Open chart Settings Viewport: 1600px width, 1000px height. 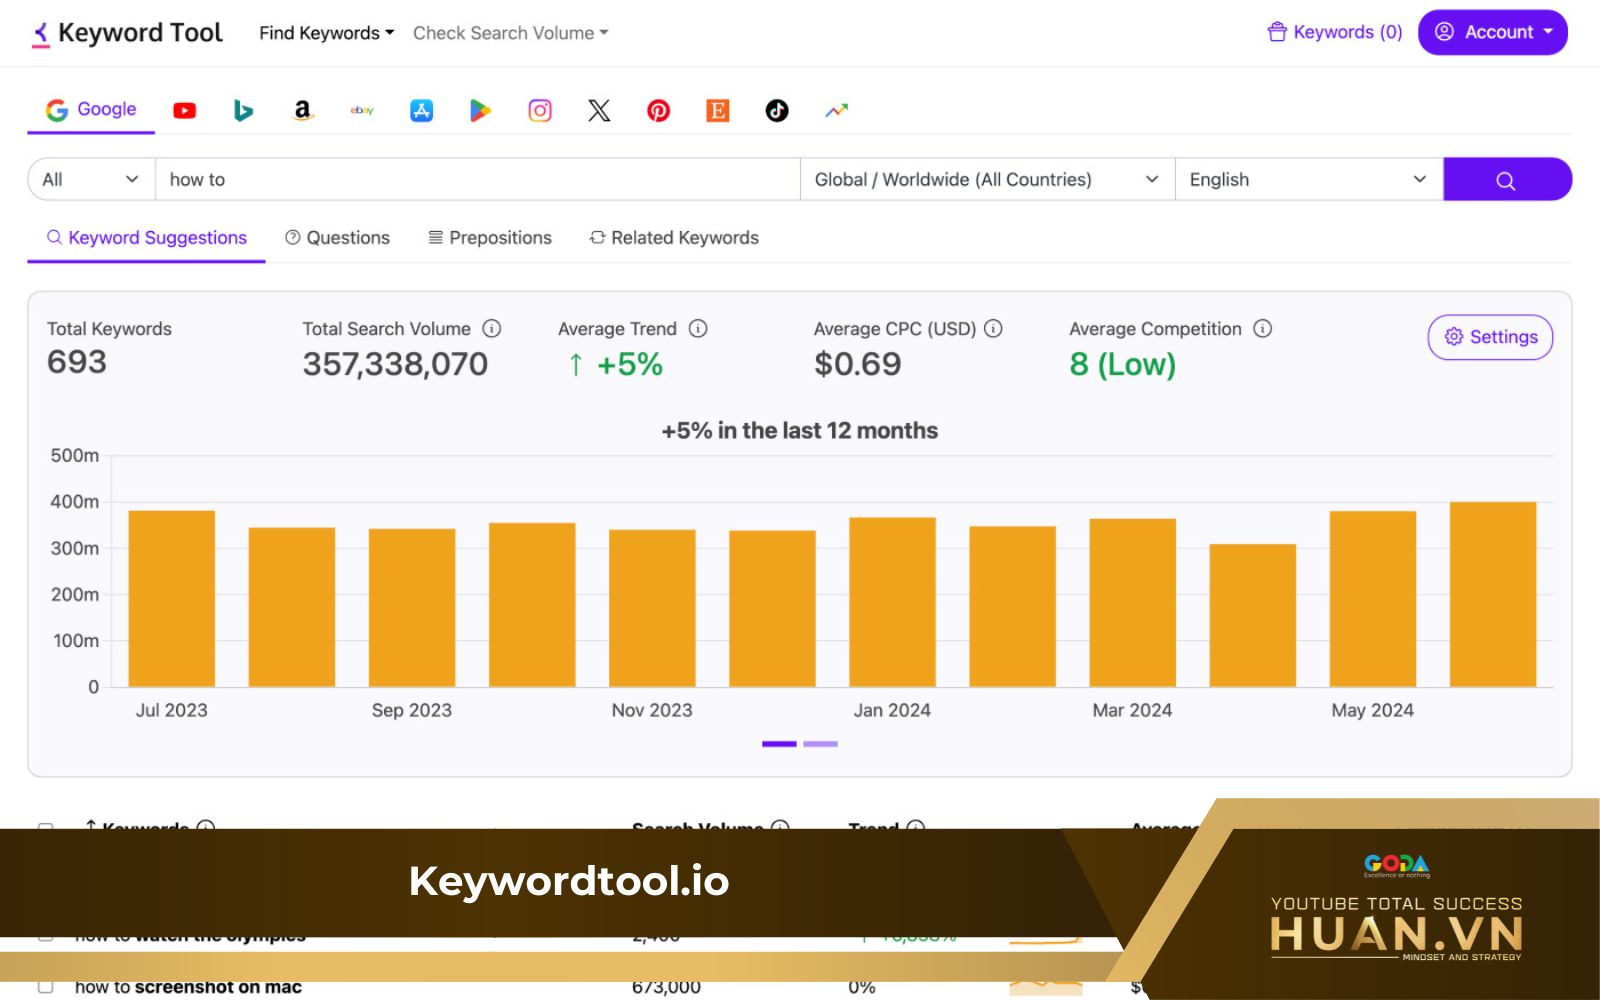click(1490, 337)
